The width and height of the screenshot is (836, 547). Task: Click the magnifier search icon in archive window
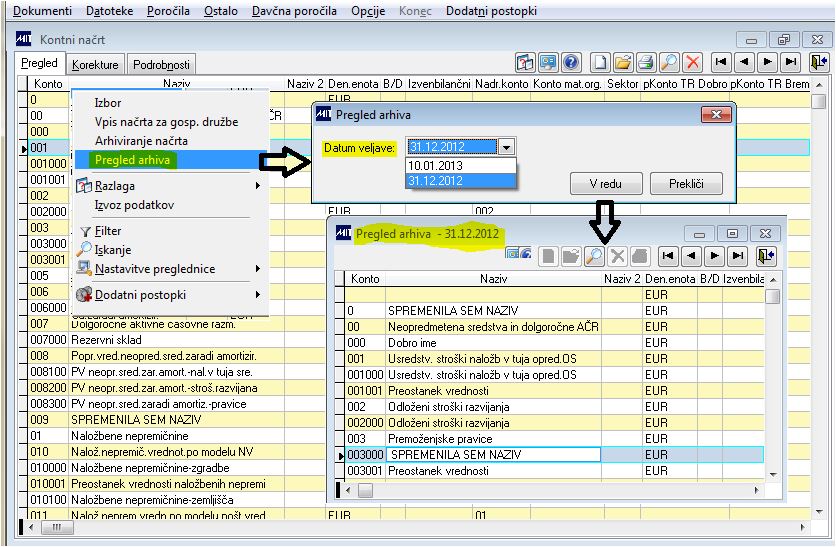594,256
